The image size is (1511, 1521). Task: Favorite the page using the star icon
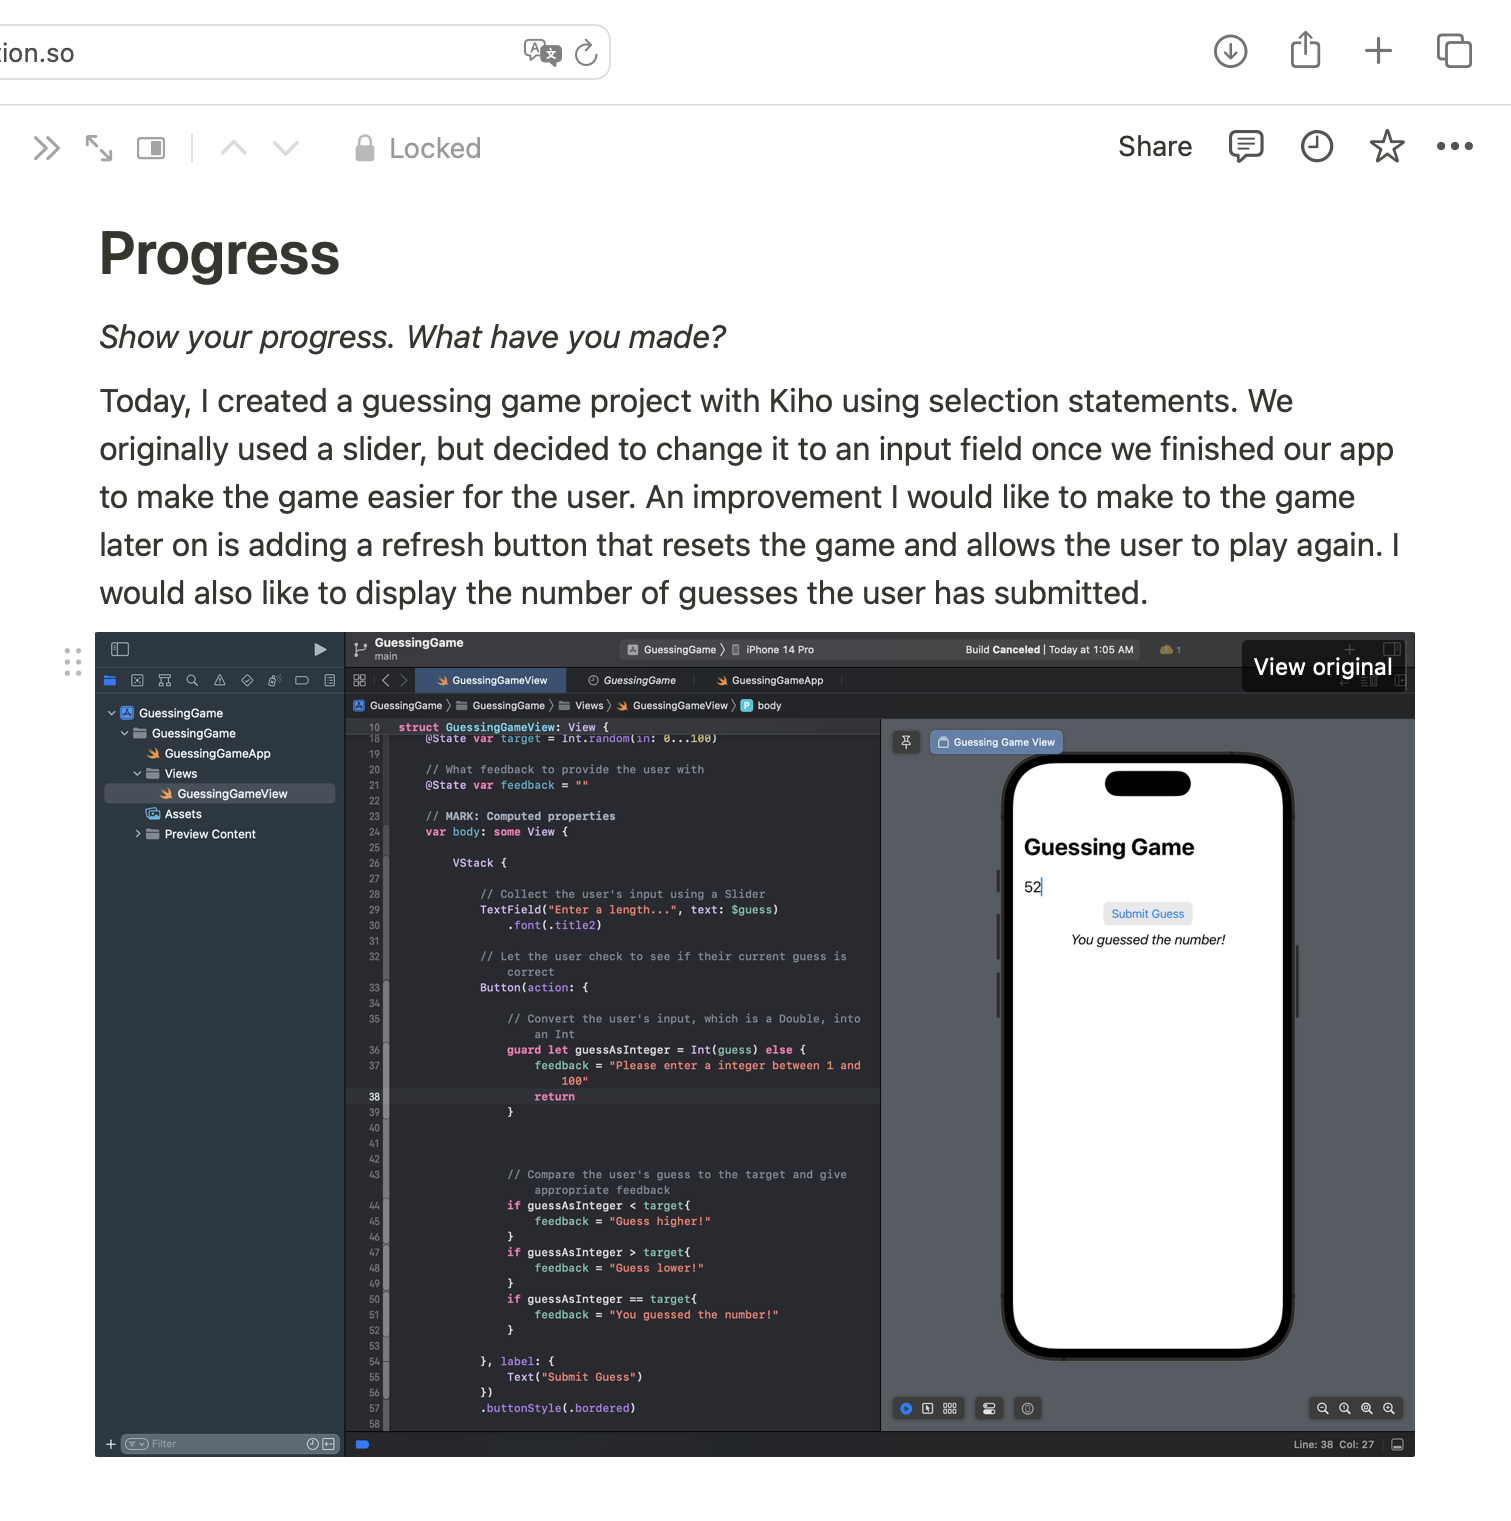pyautogui.click(x=1387, y=147)
